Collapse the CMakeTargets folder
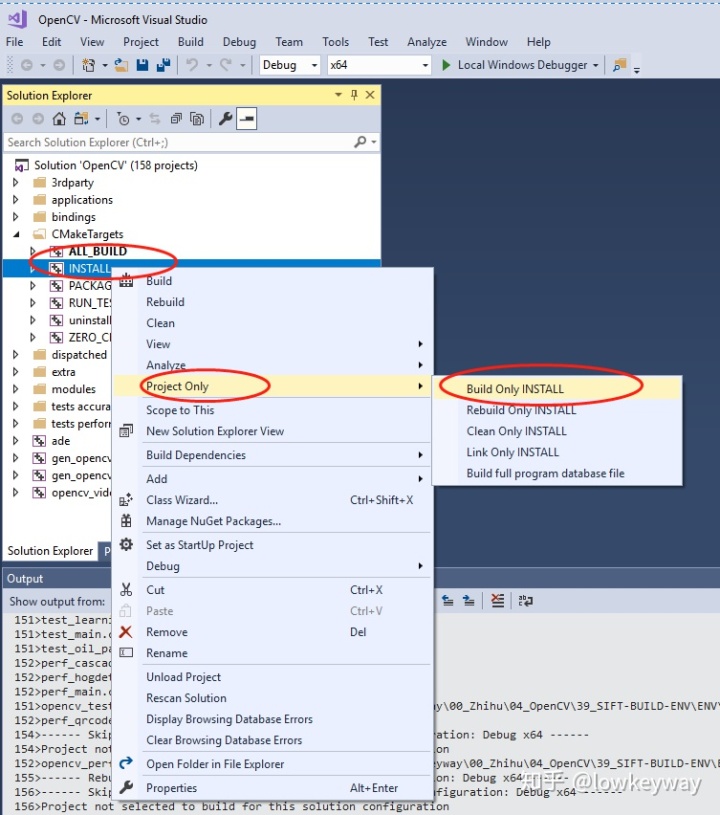The width and height of the screenshot is (720, 815). (17, 234)
